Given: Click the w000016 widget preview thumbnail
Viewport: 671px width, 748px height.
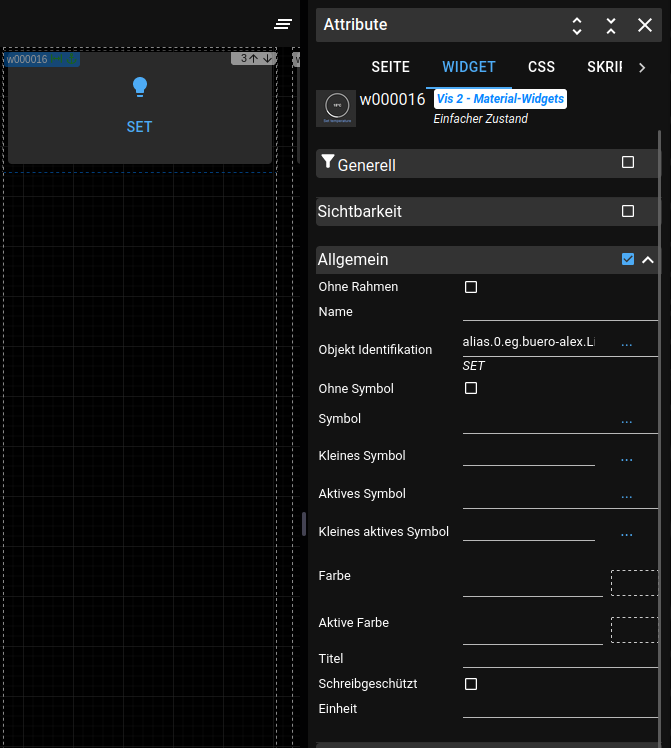Looking at the screenshot, I should (335, 108).
